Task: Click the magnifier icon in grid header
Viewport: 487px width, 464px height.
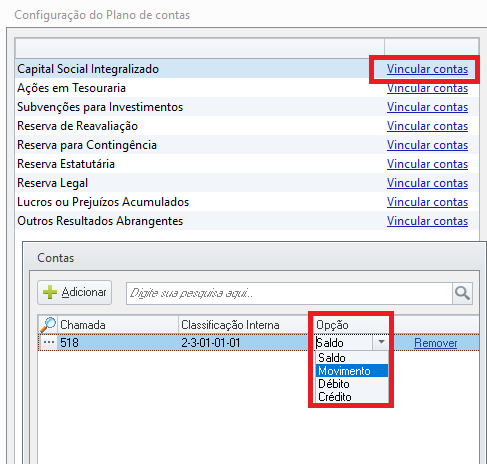Action: (x=48, y=325)
